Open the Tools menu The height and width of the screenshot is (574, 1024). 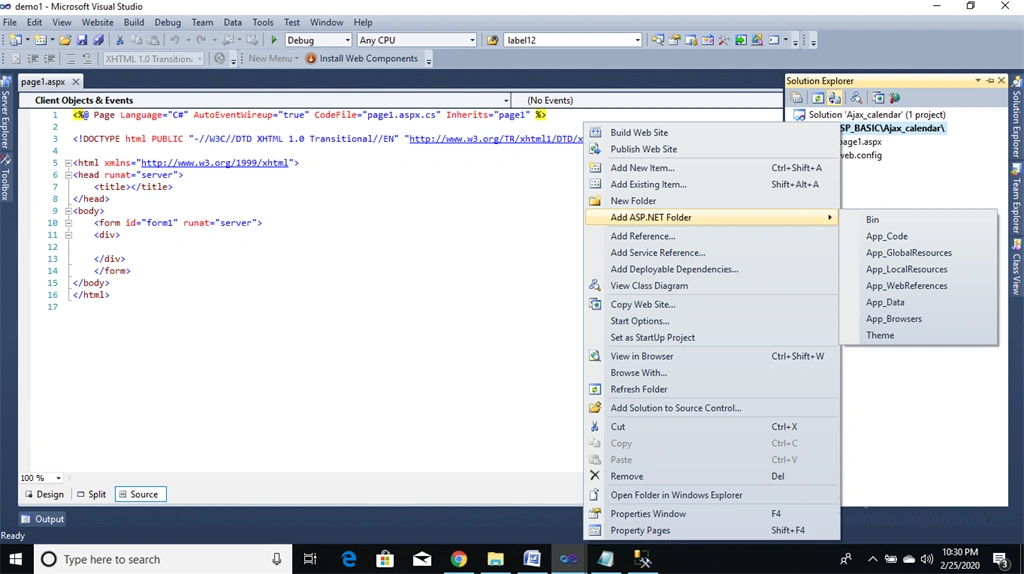pyautogui.click(x=263, y=22)
